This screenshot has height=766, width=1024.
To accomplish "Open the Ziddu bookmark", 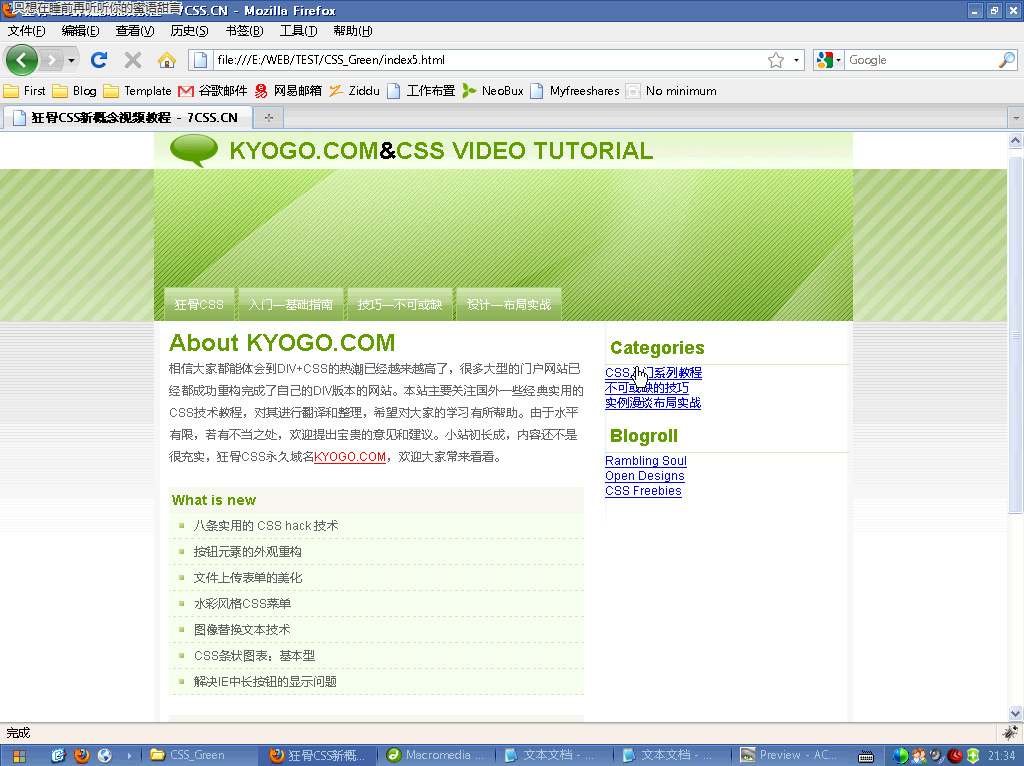I will click(x=355, y=91).
